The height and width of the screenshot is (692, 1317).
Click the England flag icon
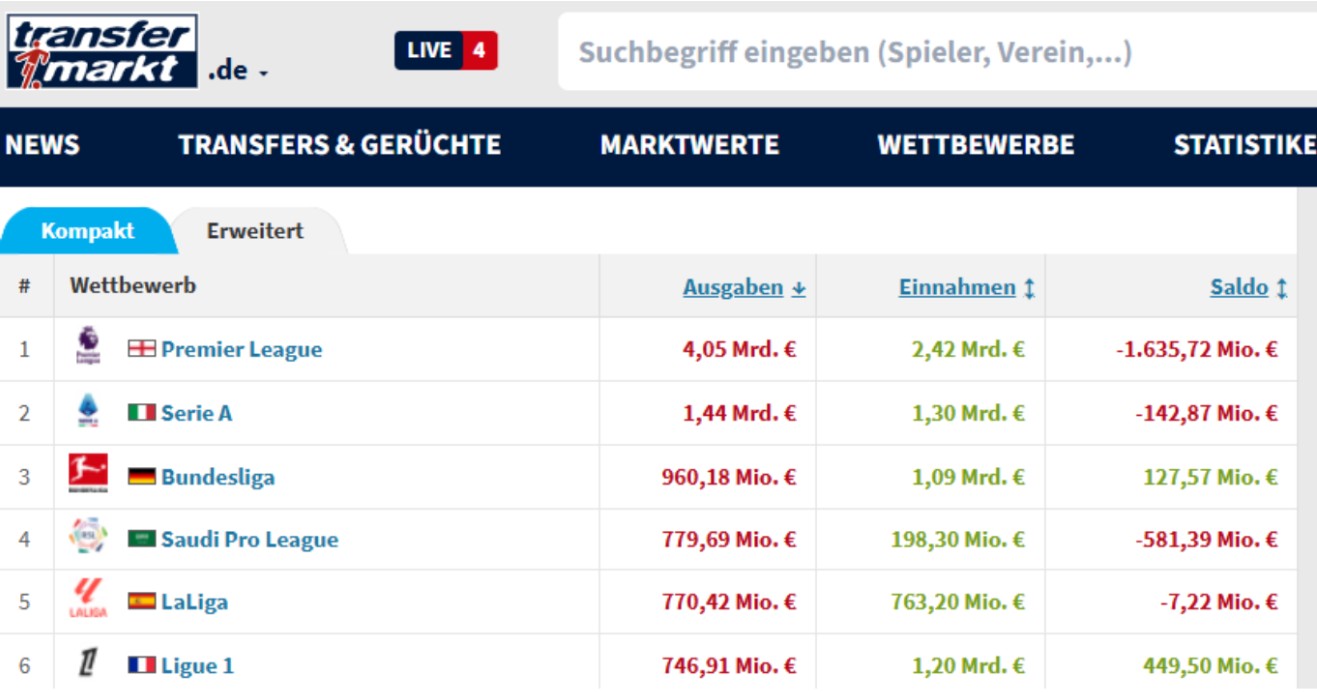pyautogui.click(x=142, y=349)
